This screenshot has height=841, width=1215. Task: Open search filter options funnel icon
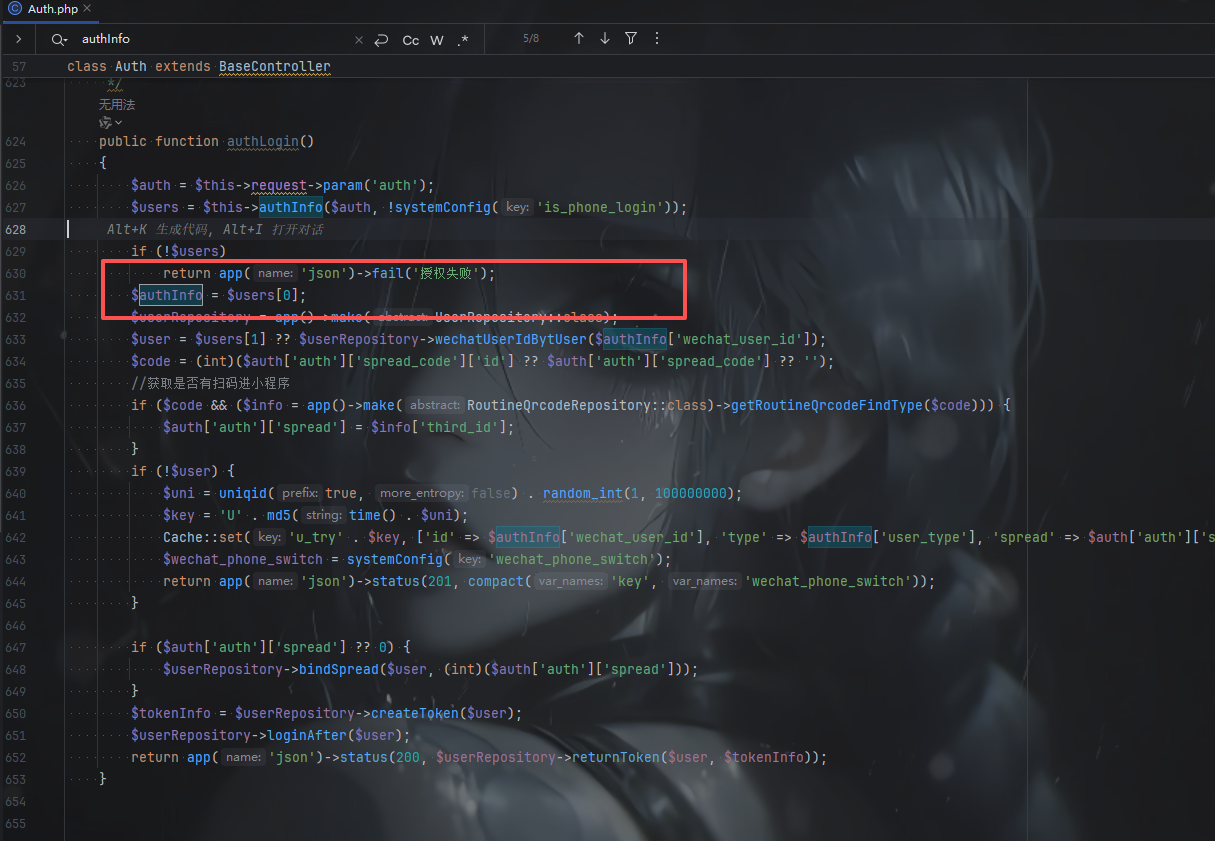[x=631, y=39]
